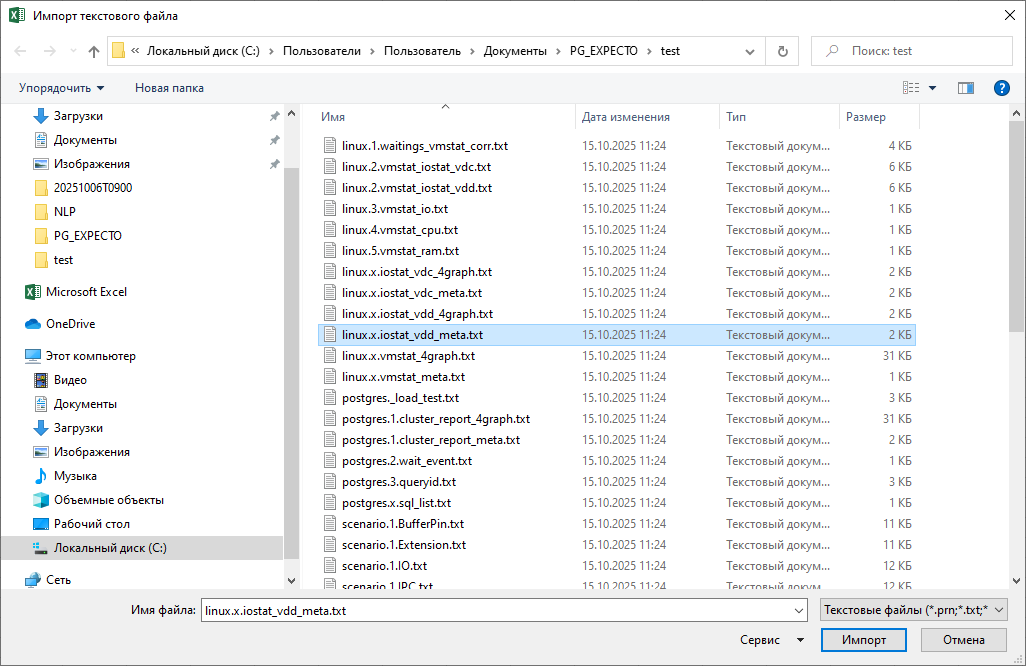Image resolution: width=1026 pixels, height=666 pixels.
Task: Select file postgres.2.wait_event.txt
Action: pos(406,461)
